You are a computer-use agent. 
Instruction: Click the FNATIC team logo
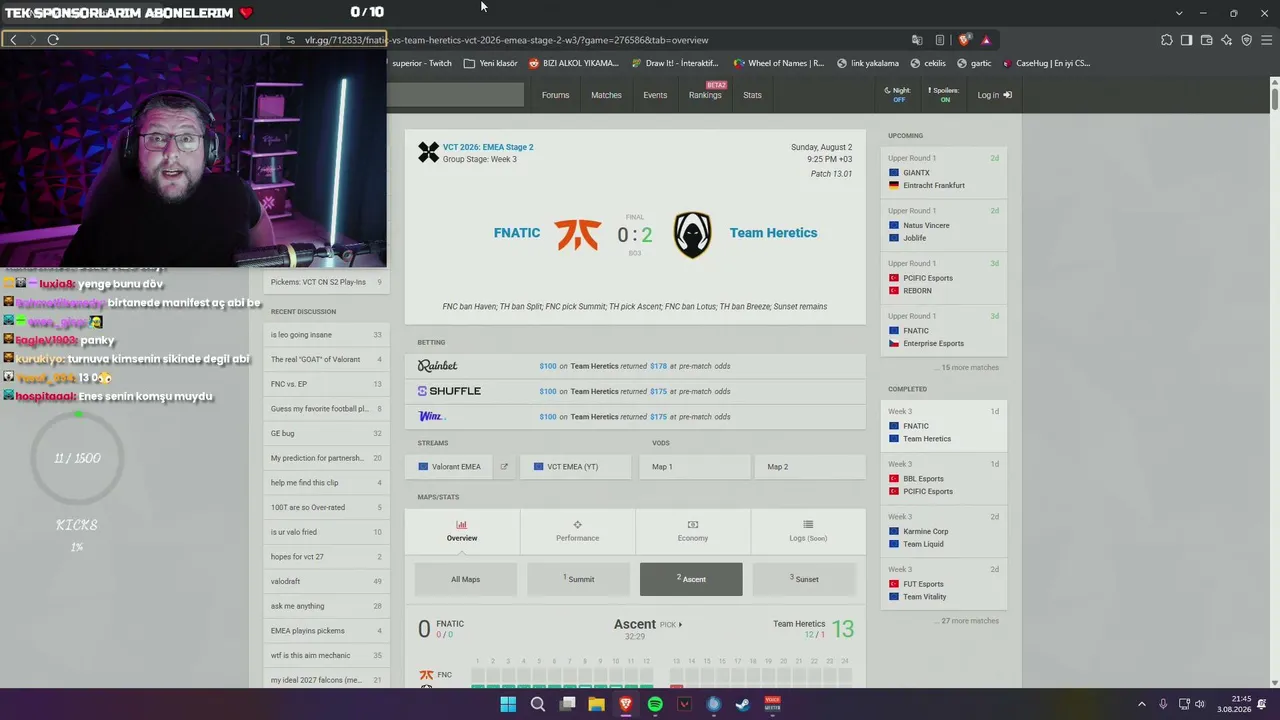point(577,234)
